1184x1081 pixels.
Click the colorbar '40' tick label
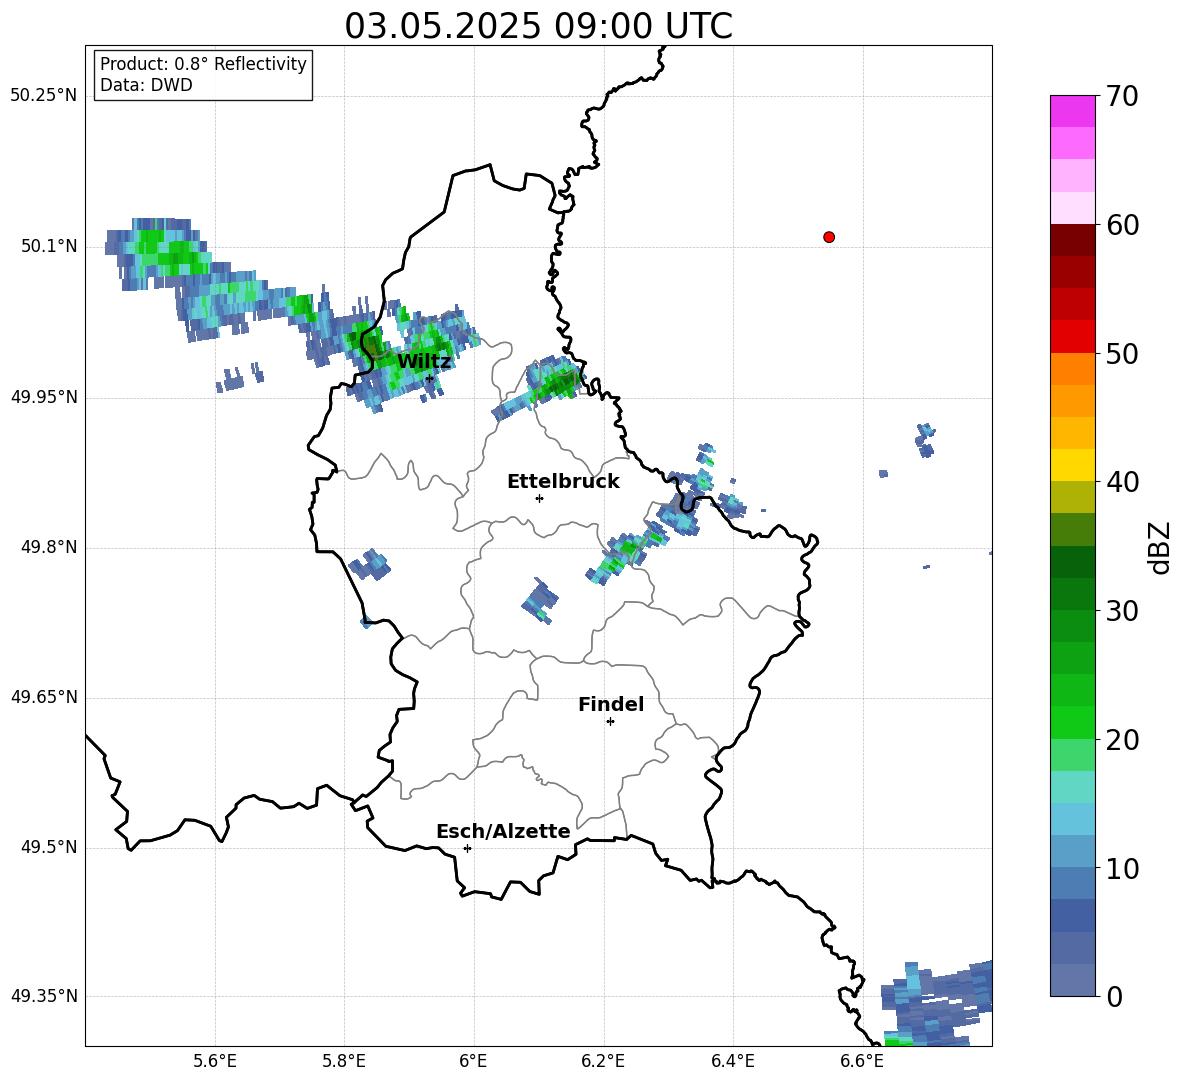tap(1122, 482)
